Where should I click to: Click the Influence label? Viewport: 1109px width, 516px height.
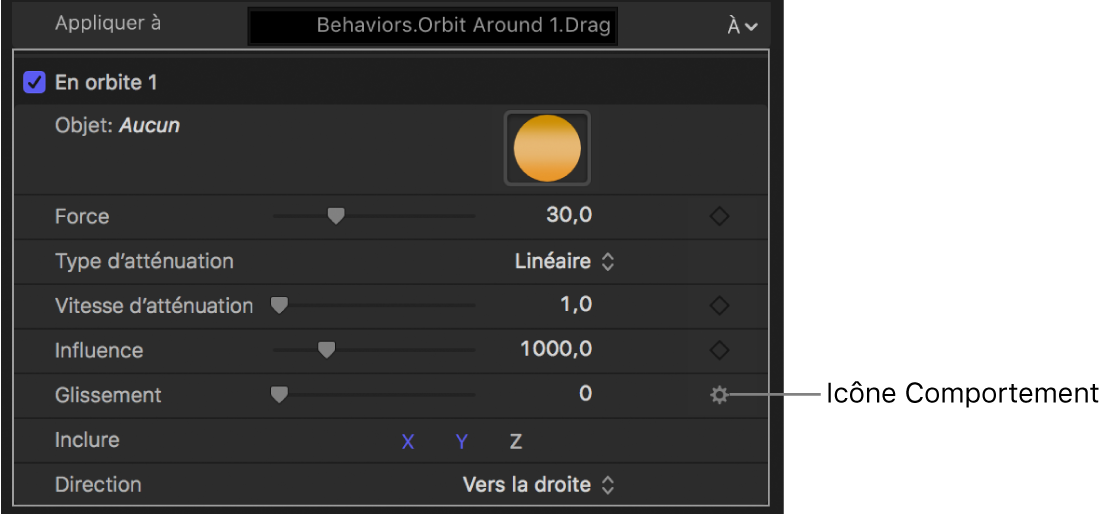point(99,351)
